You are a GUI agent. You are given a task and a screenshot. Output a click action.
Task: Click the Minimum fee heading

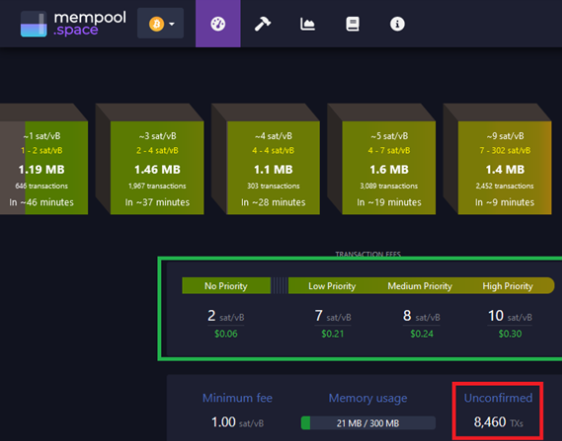pyautogui.click(x=237, y=398)
